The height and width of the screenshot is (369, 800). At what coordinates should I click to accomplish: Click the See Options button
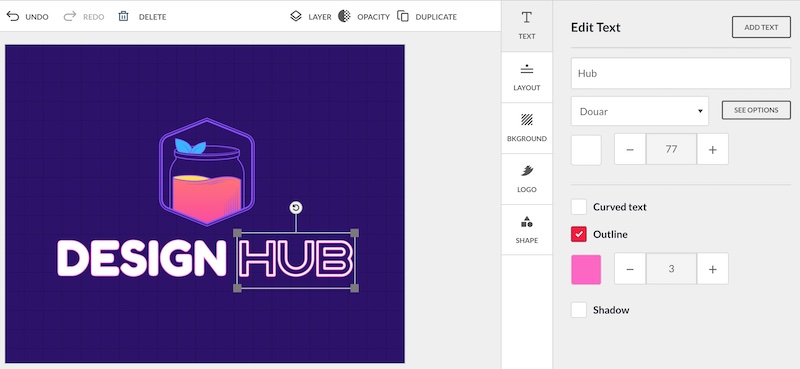point(756,110)
